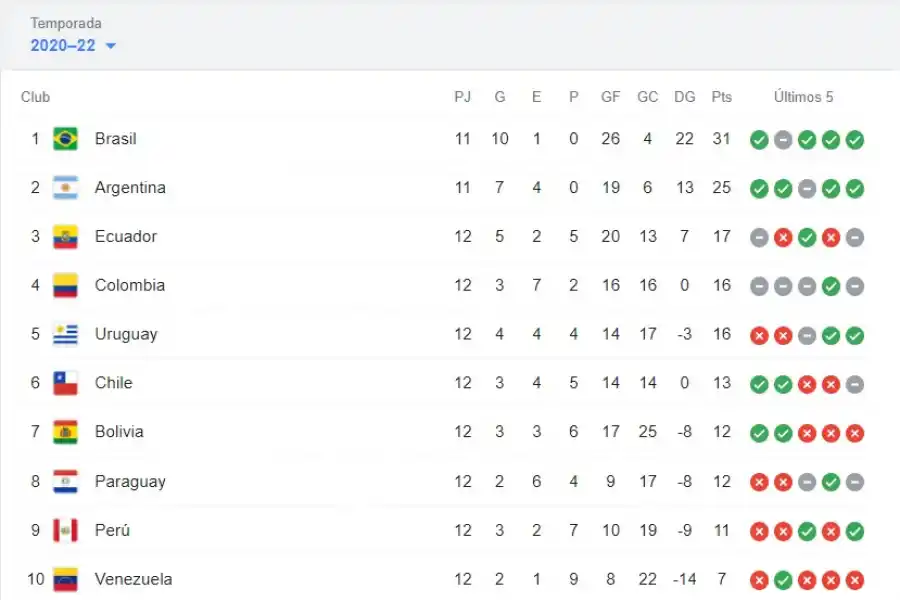Click the Brasil flag icon

coord(65,139)
